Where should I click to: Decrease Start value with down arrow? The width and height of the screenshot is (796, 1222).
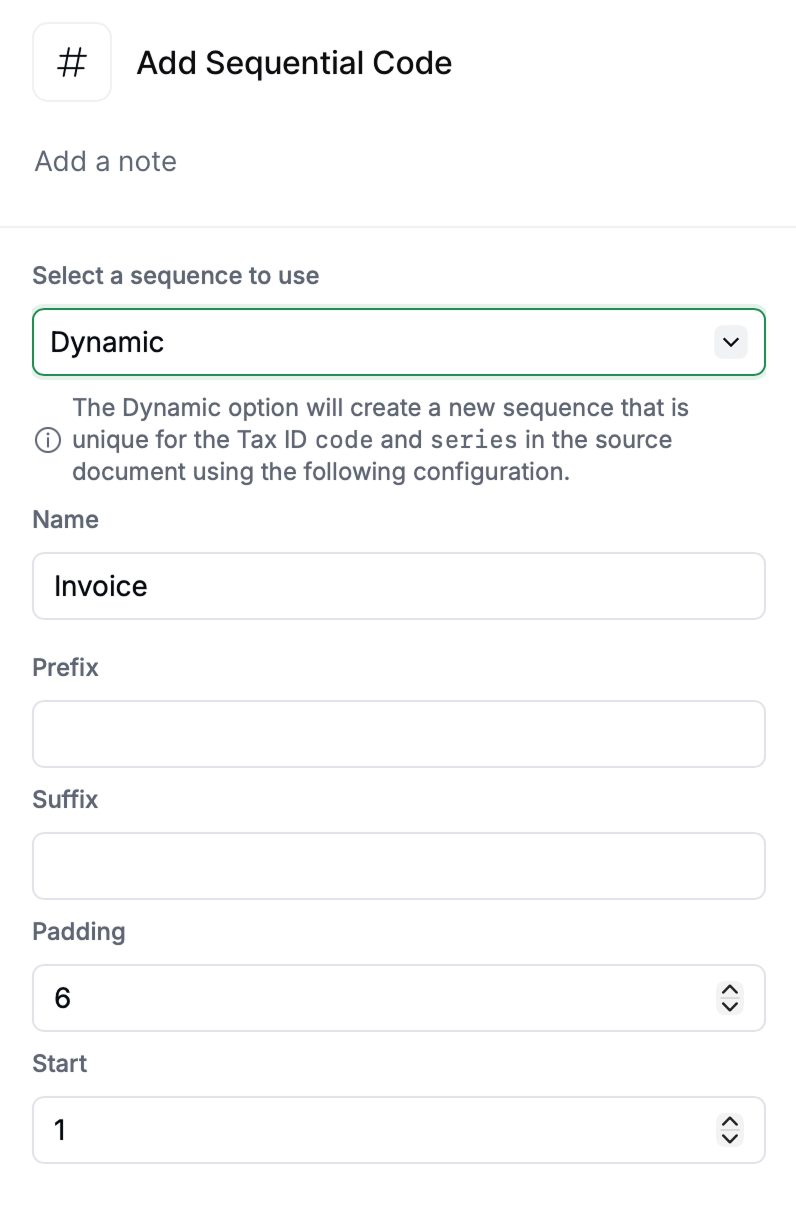(x=731, y=1138)
